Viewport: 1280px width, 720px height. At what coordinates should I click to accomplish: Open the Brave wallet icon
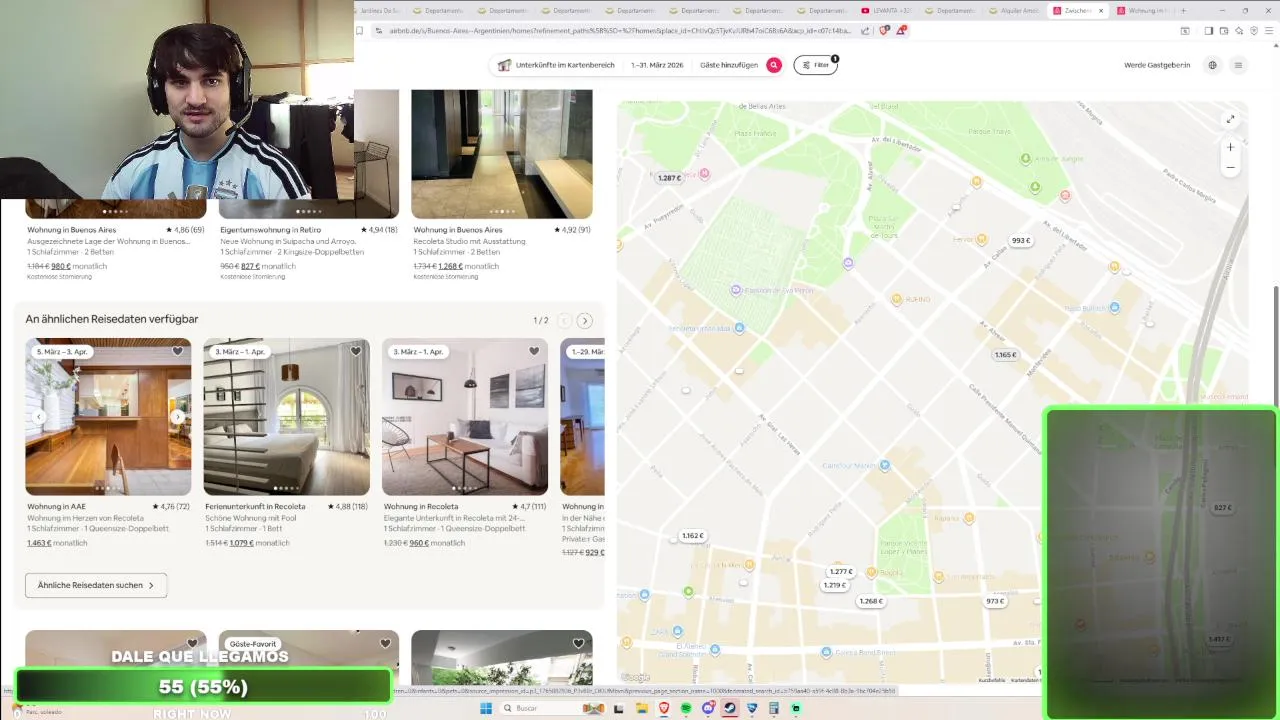(1224, 31)
